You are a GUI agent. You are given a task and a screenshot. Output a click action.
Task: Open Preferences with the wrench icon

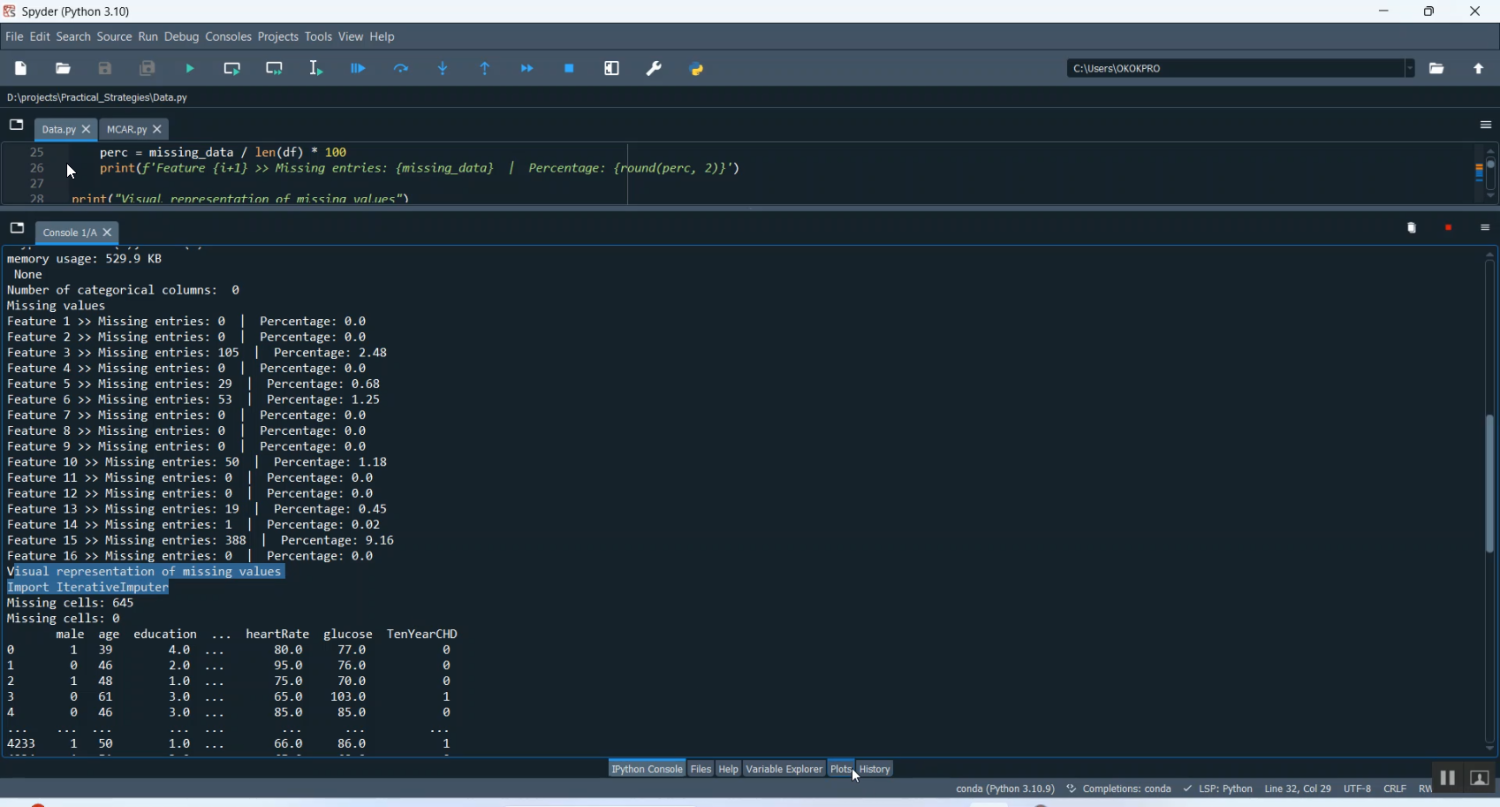tap(654, 69)
